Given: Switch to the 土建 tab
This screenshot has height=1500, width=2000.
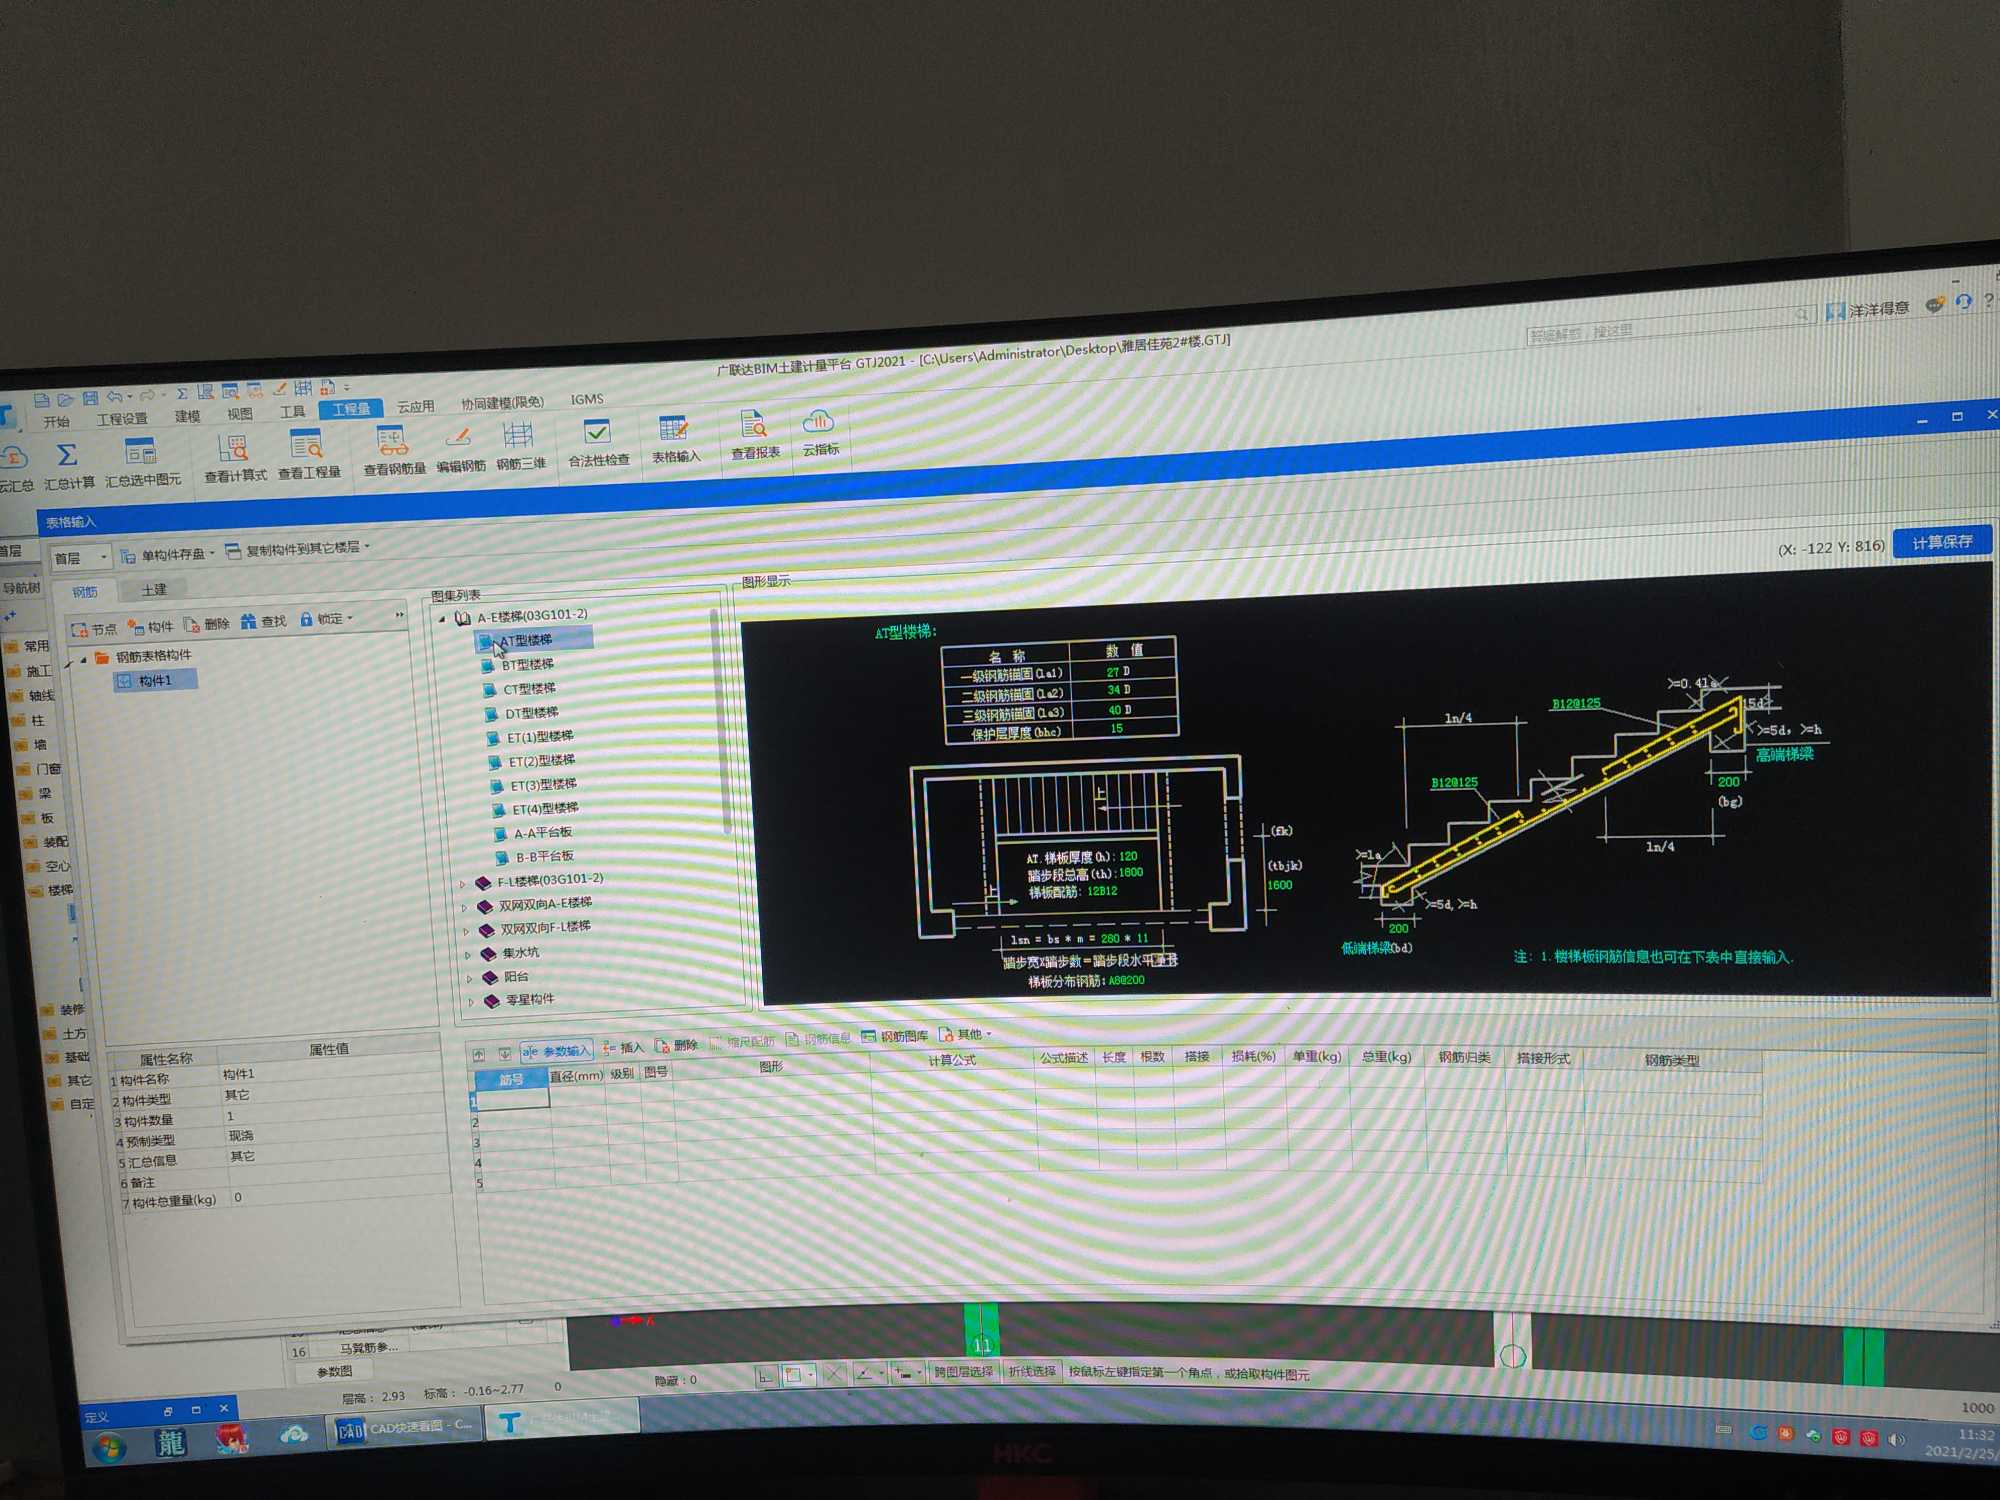Looking at the screenshot, I should click(x=153, y=590).
